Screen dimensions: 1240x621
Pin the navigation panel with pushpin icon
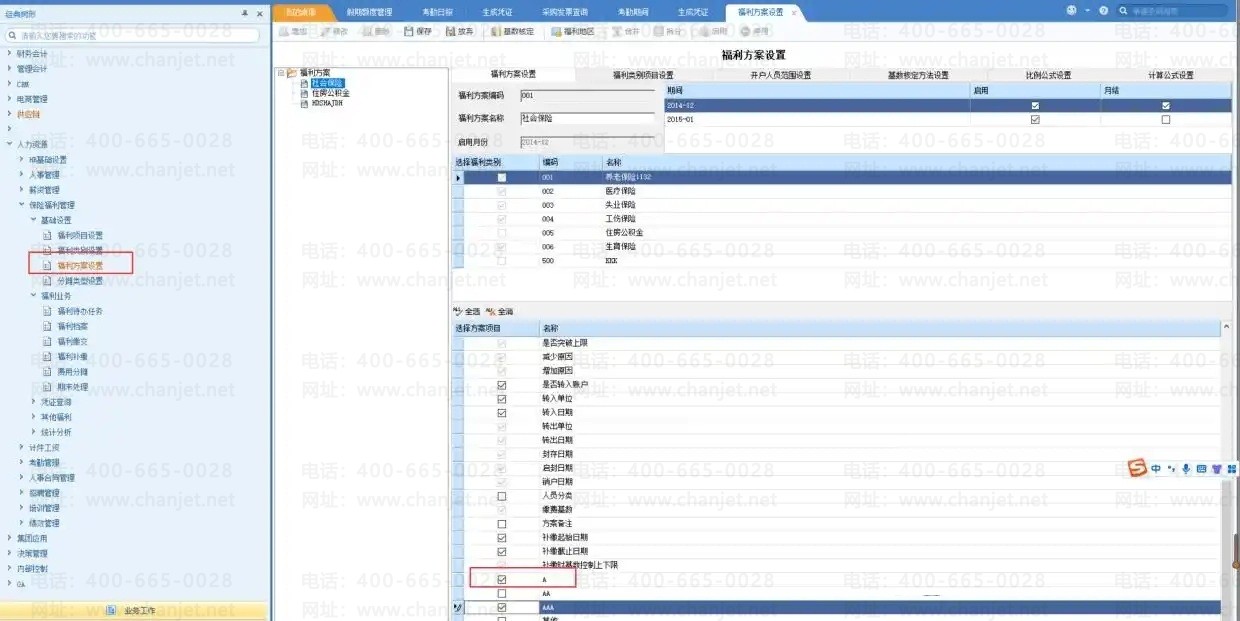[246, 13]
